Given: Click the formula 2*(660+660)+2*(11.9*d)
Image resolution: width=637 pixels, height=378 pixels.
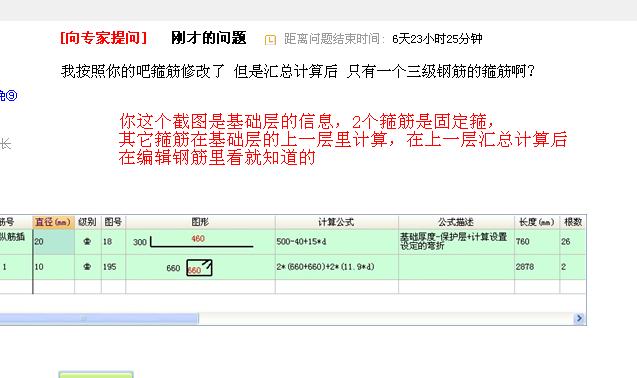Looking at the screenshot, I should coord(325,267).
